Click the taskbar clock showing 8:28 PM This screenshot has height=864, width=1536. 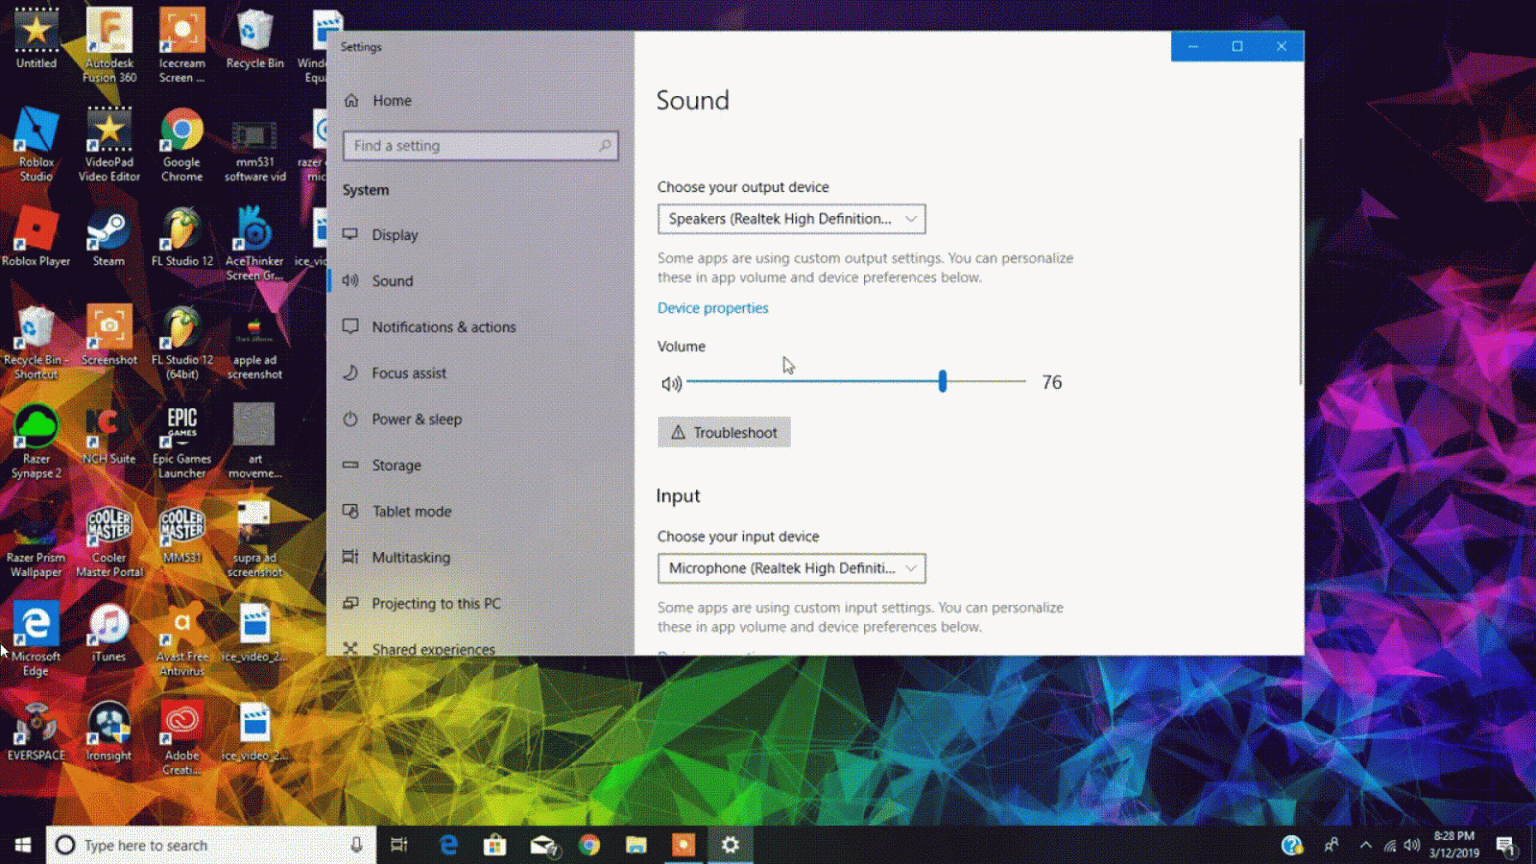coord(1454,845)
